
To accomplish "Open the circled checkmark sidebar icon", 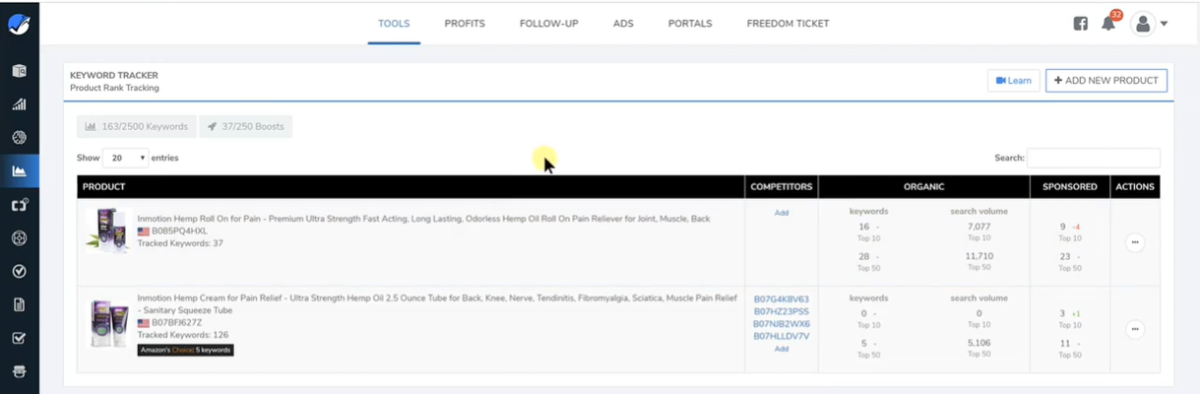I will point(19,271).
